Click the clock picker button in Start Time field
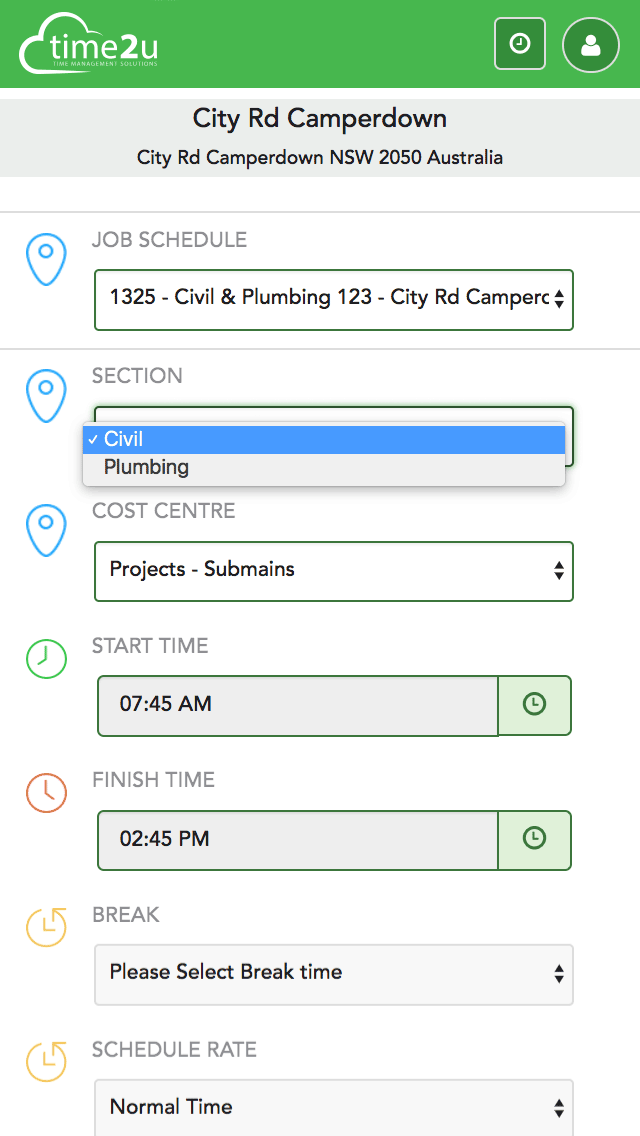The width and height of the screenshot is (640, 1136). (x=535, y=705)
